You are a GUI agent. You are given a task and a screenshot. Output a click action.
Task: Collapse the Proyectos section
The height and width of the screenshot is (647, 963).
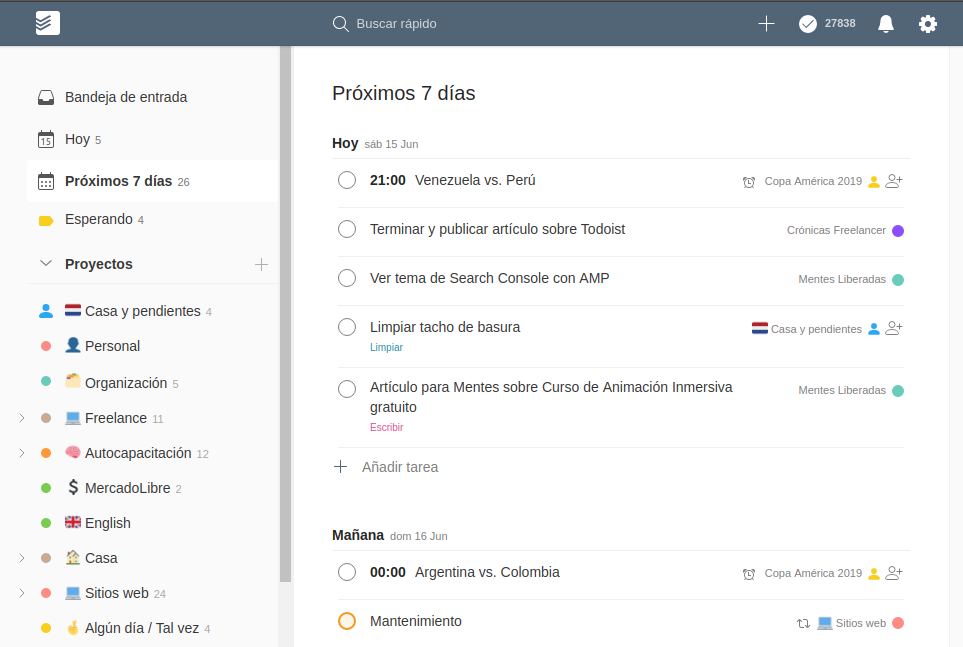(45, 264)
